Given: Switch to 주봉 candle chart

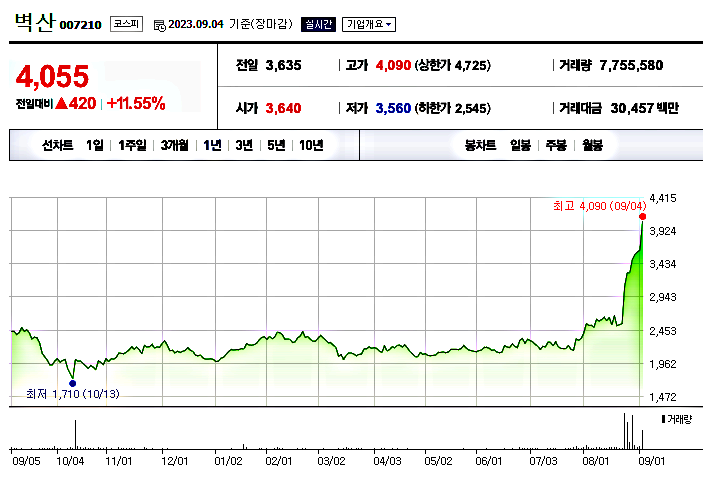Looking at the screenshot, I should [556, 145].
